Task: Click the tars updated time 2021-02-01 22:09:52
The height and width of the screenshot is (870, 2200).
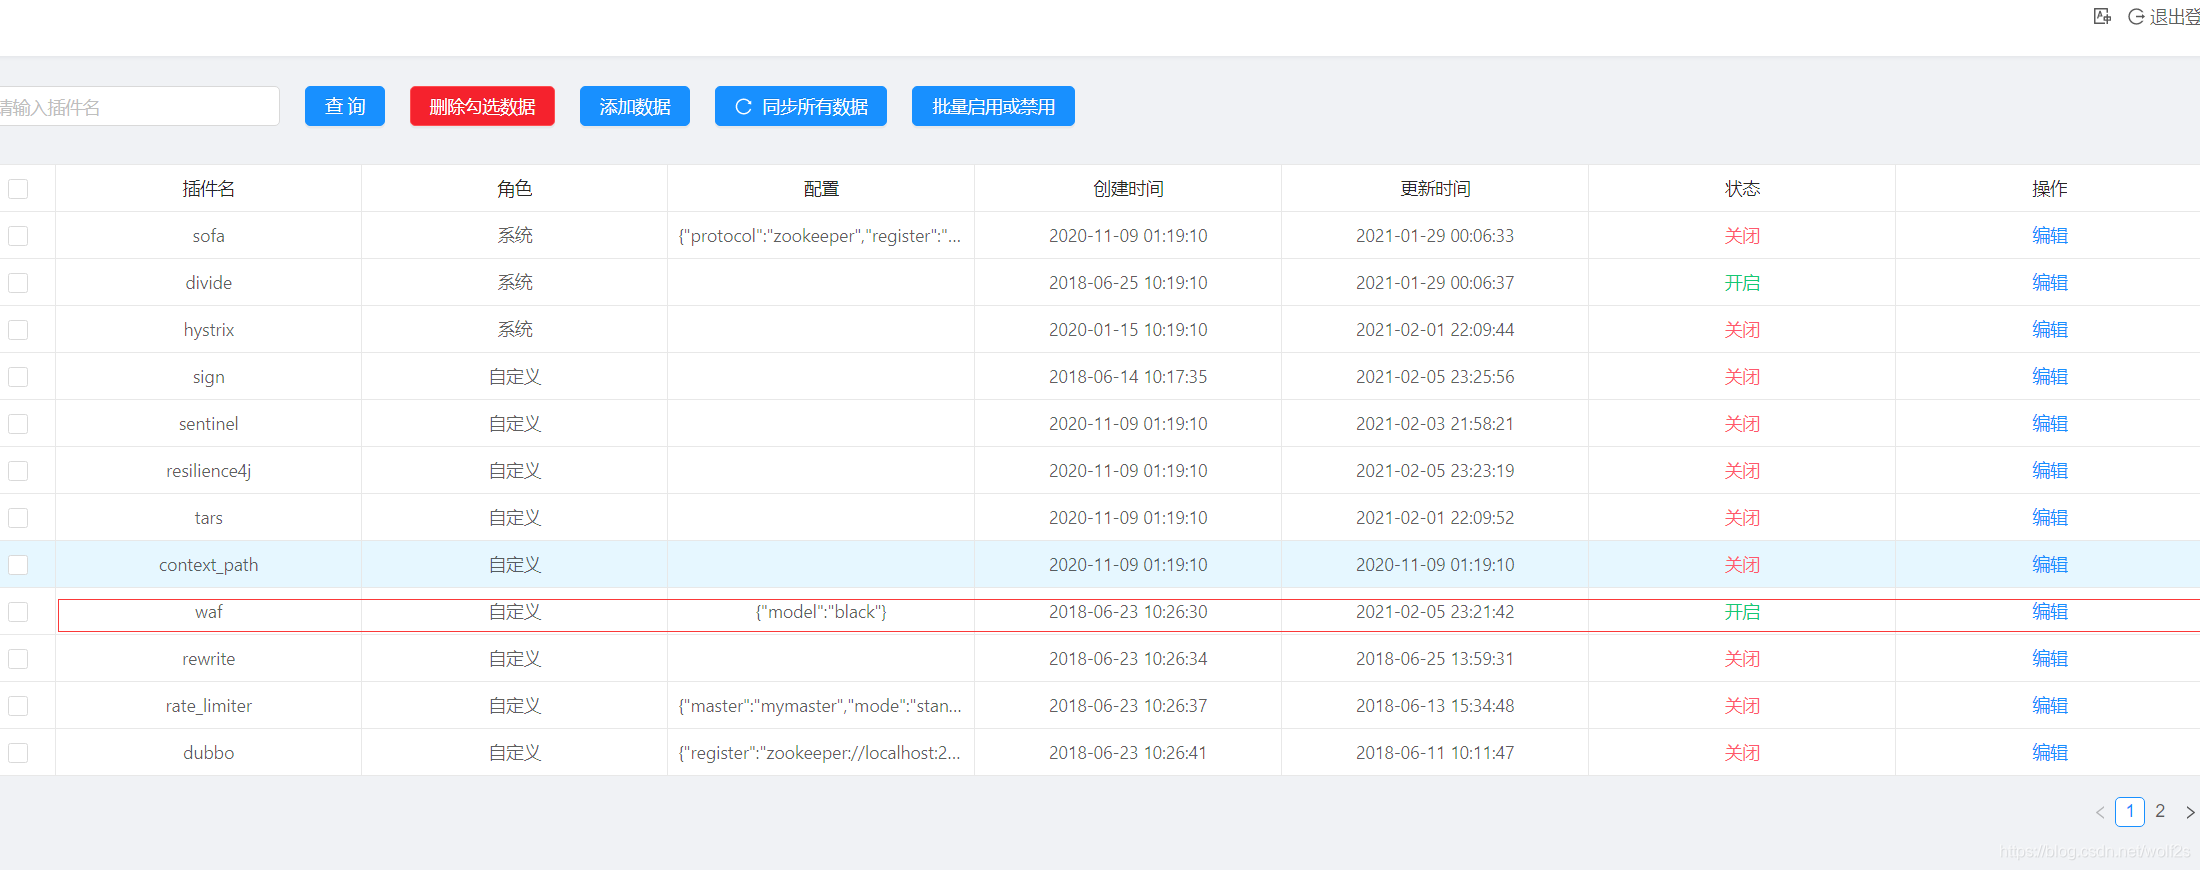Action: tap(1435, 518)
